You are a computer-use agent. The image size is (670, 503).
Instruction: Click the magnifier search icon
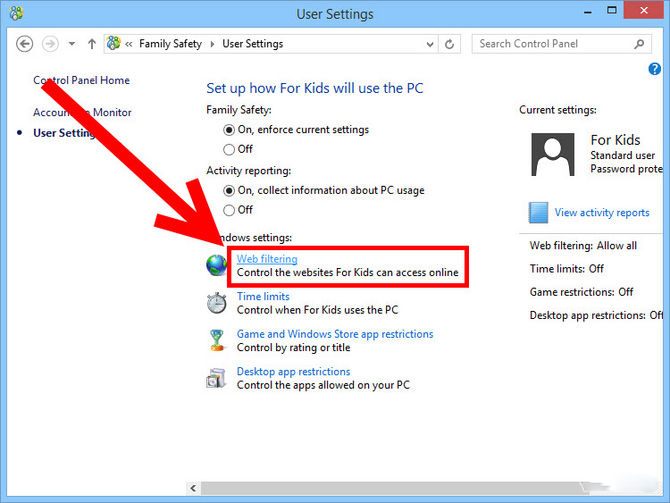pyautogui.click(x=639, y=44)
